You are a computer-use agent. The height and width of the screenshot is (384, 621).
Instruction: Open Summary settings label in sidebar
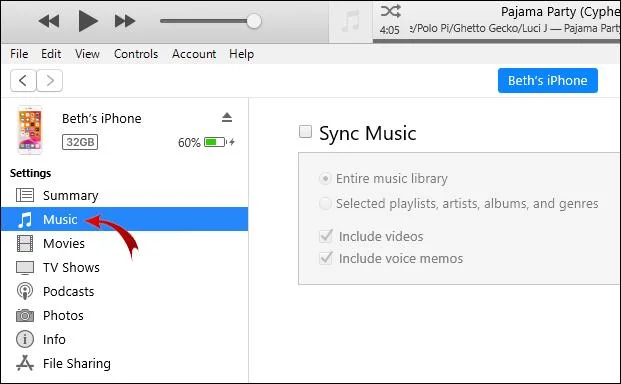click(x=70, y=195)
